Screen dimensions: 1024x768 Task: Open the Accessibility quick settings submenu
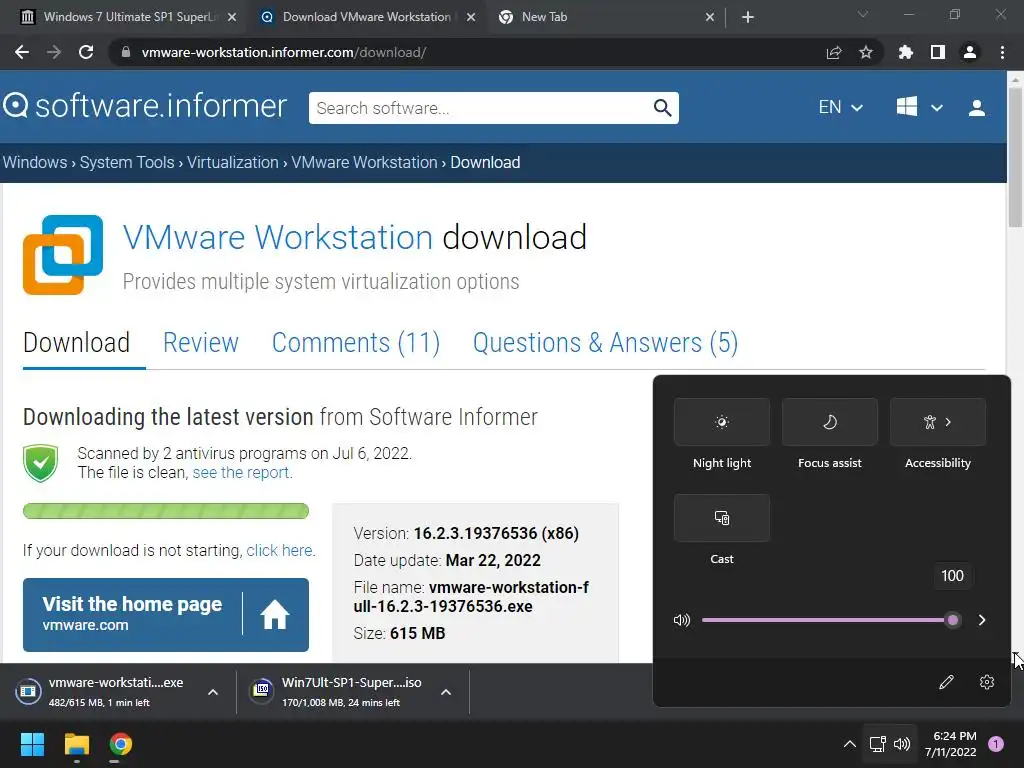point(938,422)
